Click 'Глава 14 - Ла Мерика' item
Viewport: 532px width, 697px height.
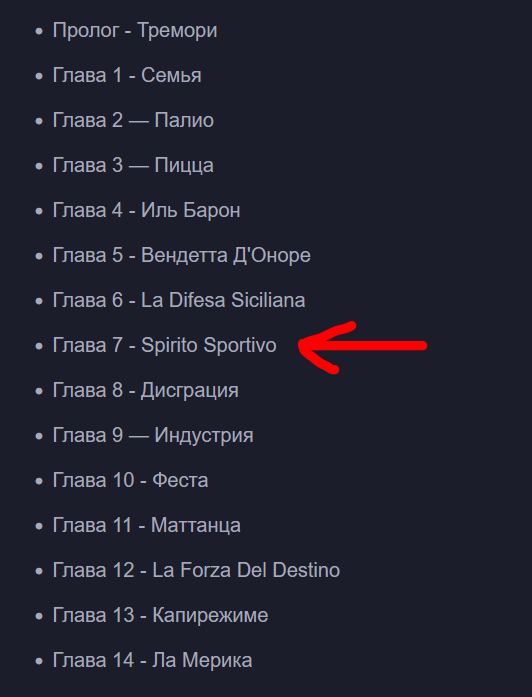(152, 660)
